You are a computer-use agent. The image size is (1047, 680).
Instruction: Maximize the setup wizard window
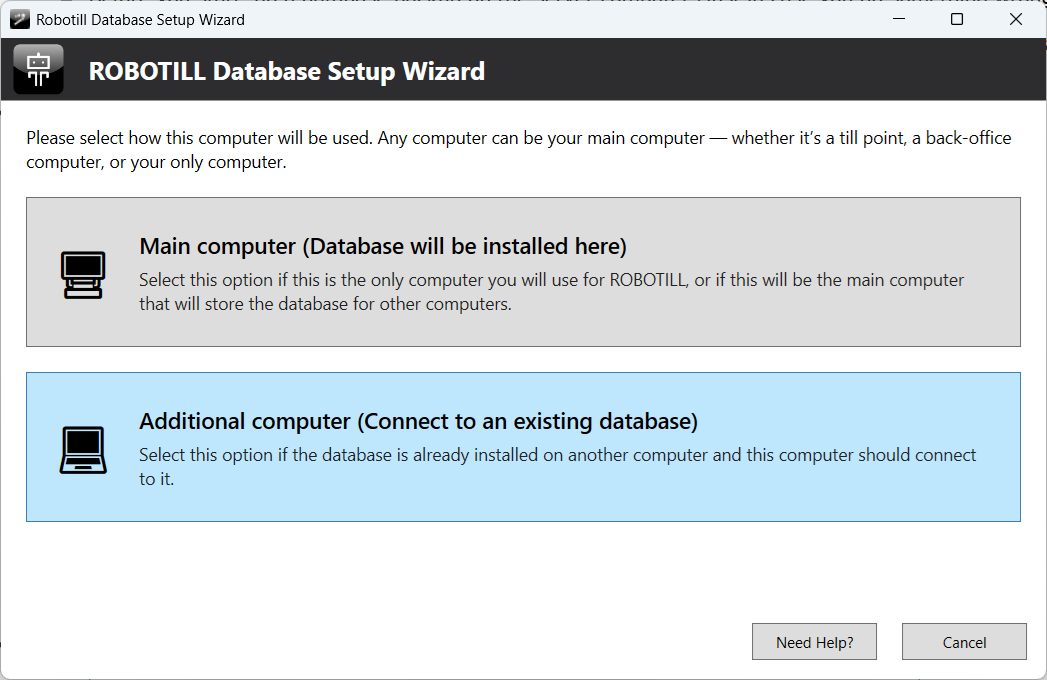pyautogui.click(x=956, y=19)
